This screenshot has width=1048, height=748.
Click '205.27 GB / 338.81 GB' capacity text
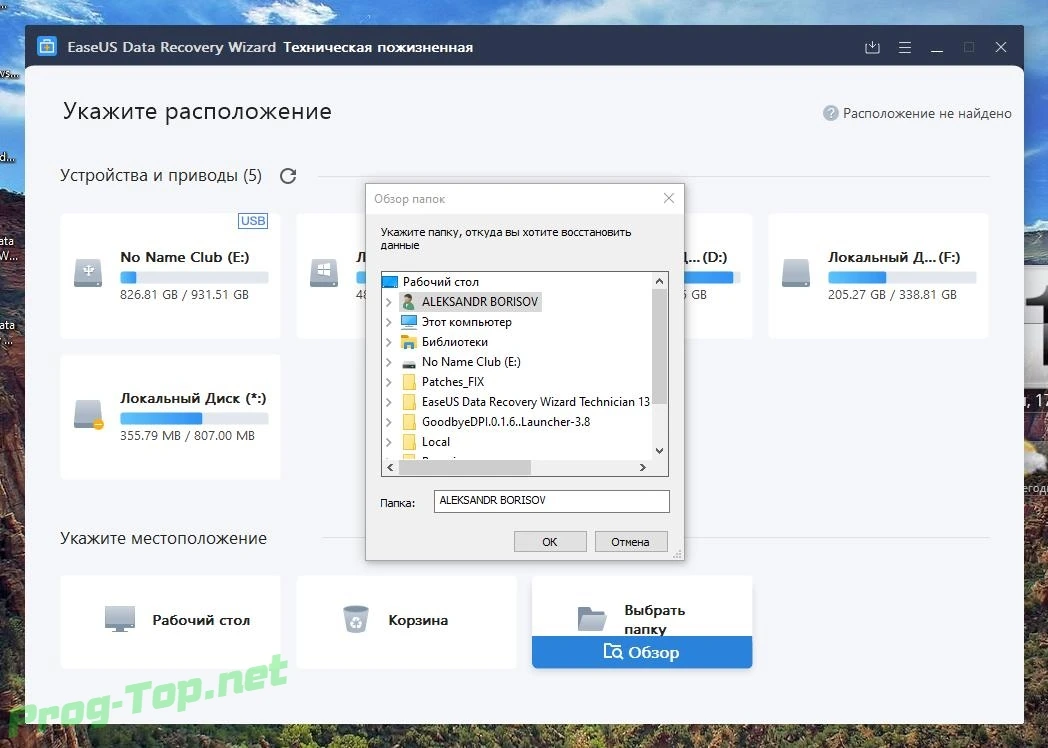(x=892, y=295)
